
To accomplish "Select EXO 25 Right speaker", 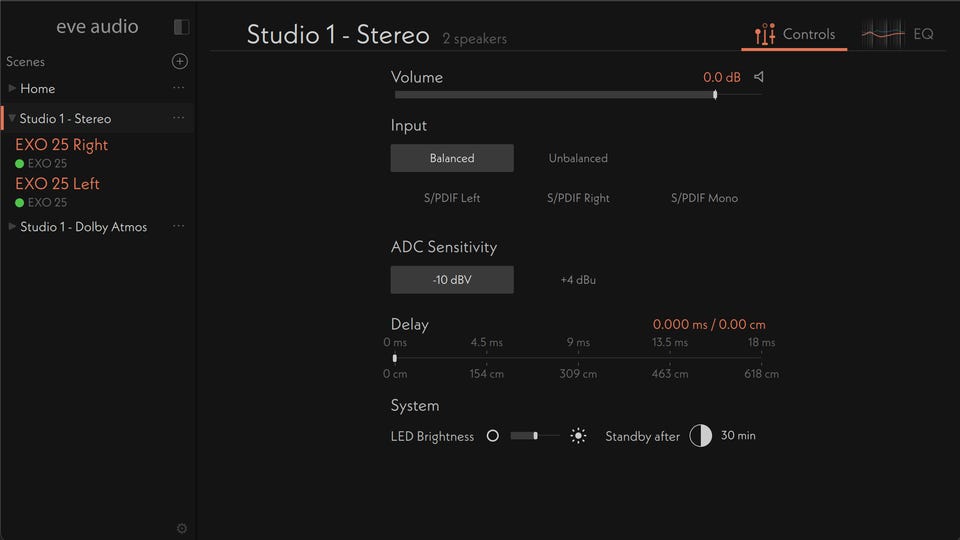I will [61, 145].
